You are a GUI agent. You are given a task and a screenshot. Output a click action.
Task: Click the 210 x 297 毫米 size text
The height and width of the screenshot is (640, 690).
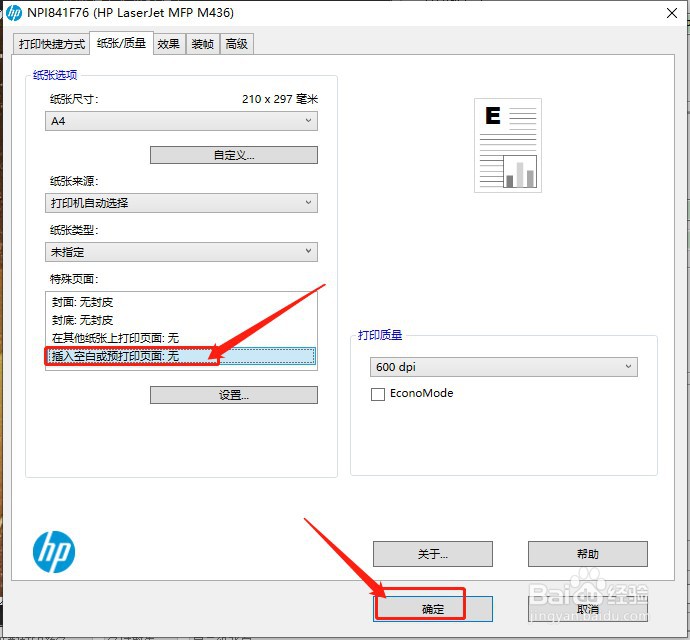(280, 99)
